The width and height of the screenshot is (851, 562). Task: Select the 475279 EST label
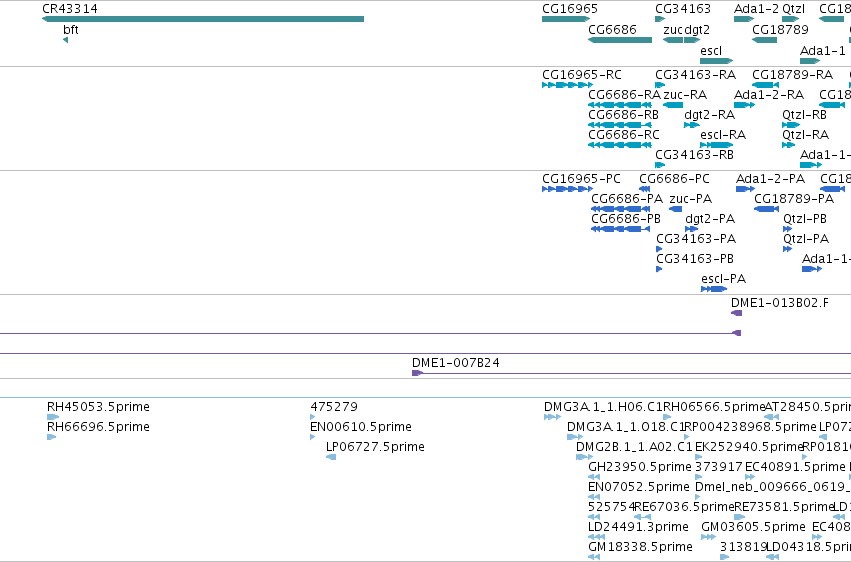click(x=334, y=407)
